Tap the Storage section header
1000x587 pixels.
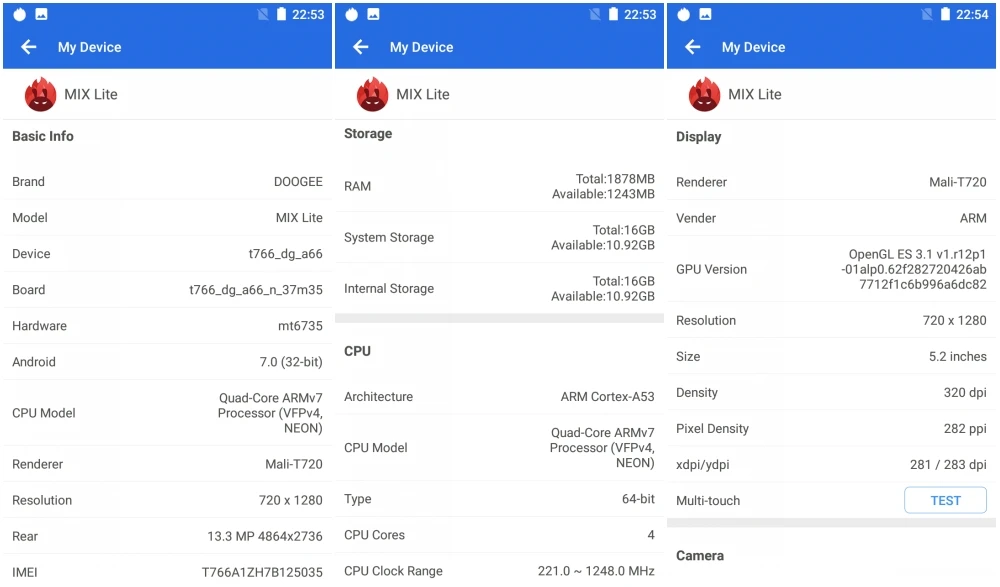(368, 133)
